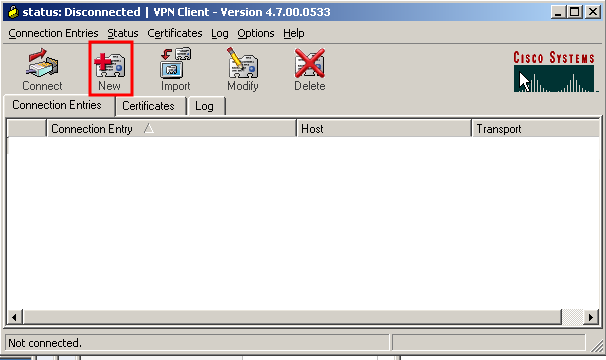The height and width of the screenshot is (360, 606).
Task: Sort by the Transport column header
Action: [535, 128]
